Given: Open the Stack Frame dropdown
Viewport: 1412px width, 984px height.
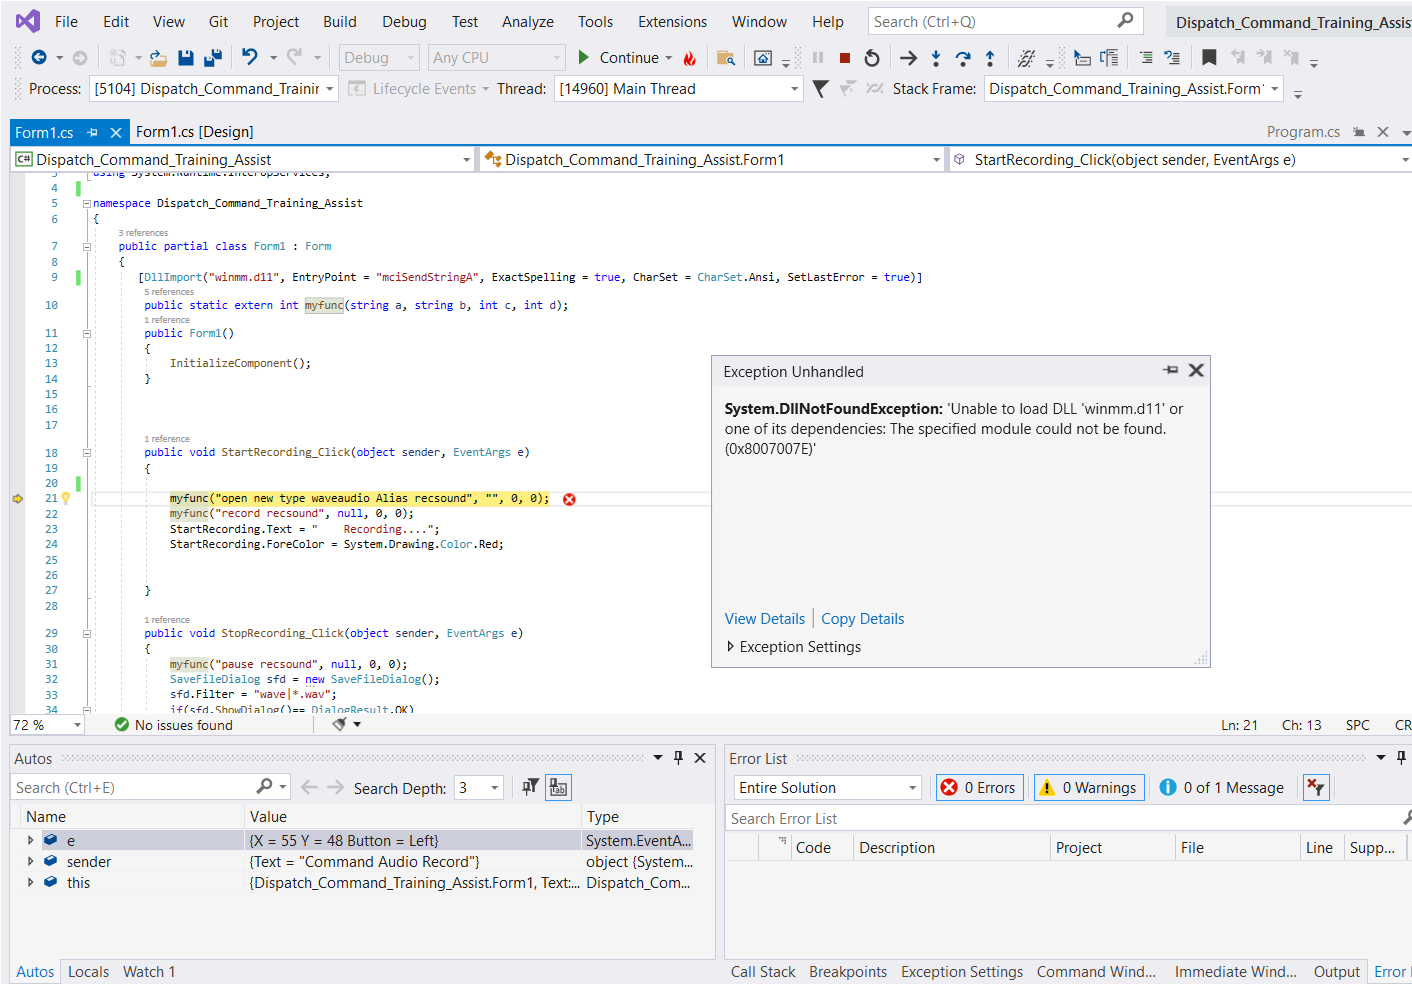Looking at the screenshot, I should tap(1134, 89).
